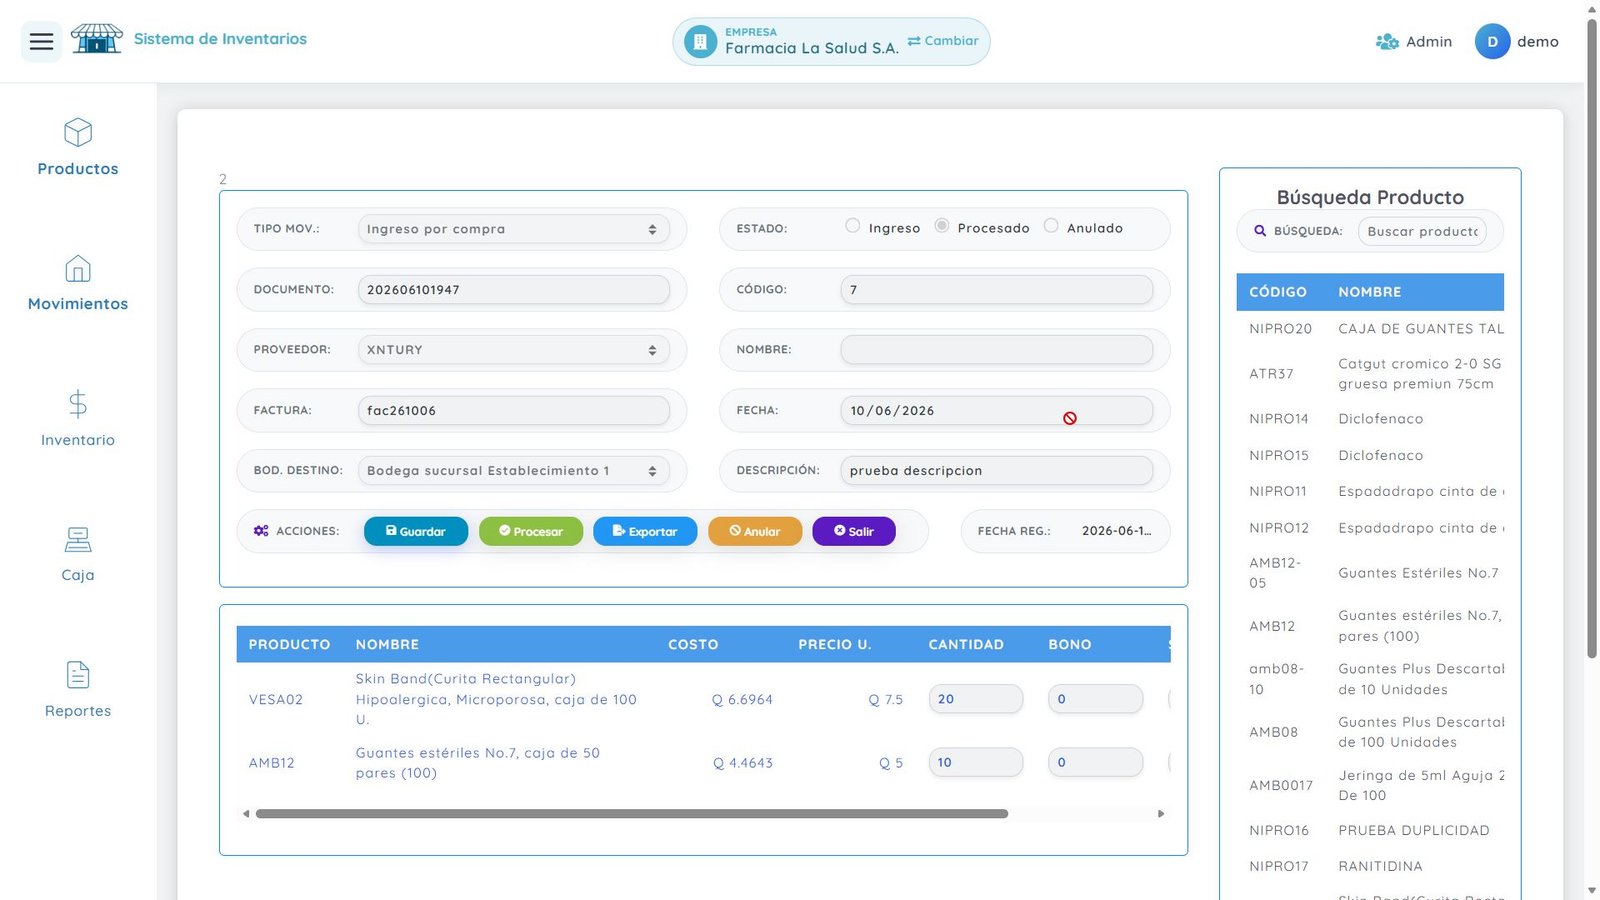The height and width of the screenshot is (900, 1600).
Task: Click the Salir button
Action: (x=854, y=531)
